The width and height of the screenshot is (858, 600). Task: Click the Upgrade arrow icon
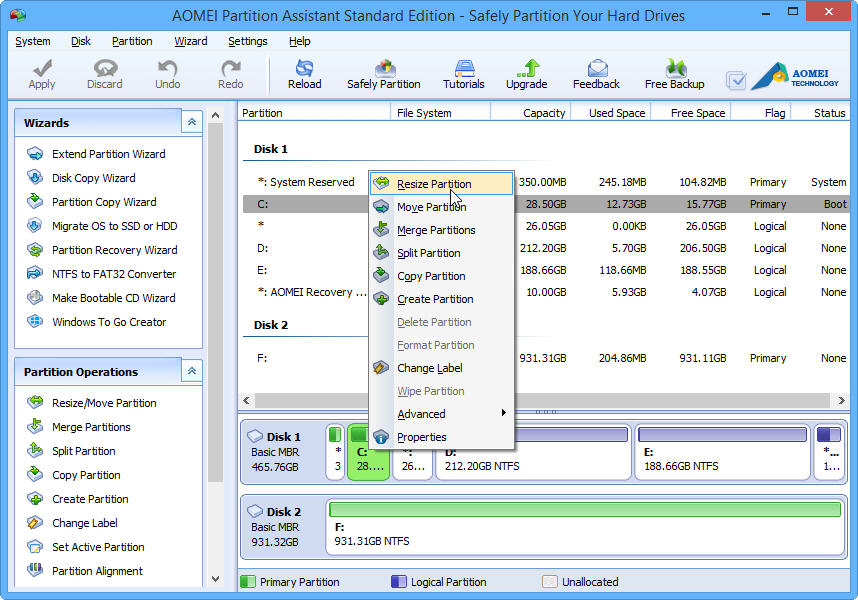pyautogui.click(x=527, y=68)
